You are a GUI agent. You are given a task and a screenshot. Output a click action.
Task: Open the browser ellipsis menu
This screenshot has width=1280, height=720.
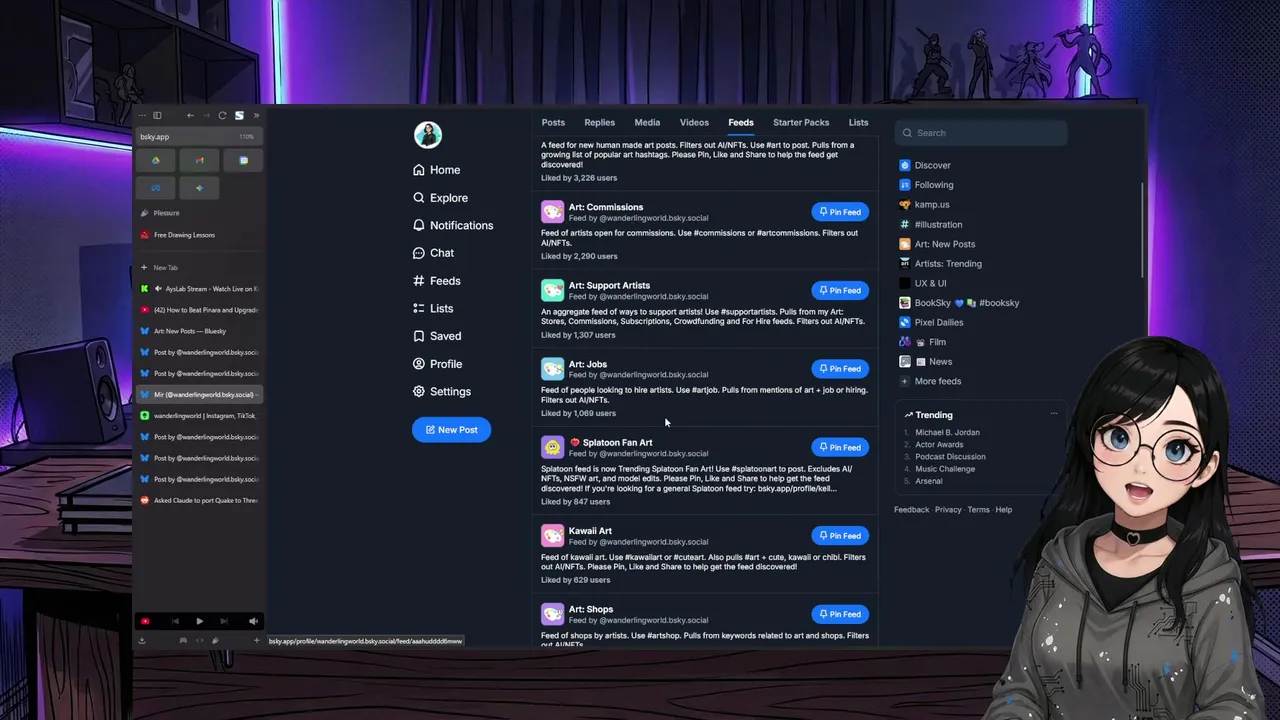143,115
